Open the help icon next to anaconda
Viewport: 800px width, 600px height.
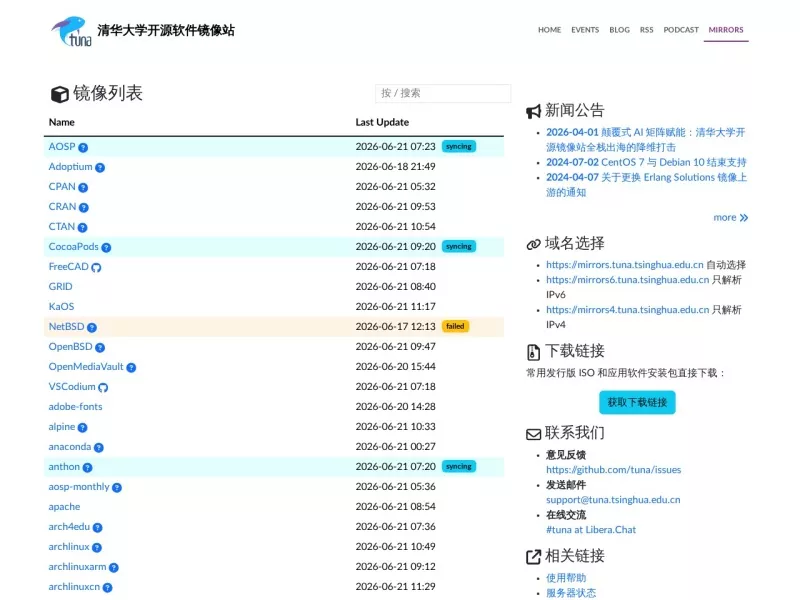tap(99, 447)
